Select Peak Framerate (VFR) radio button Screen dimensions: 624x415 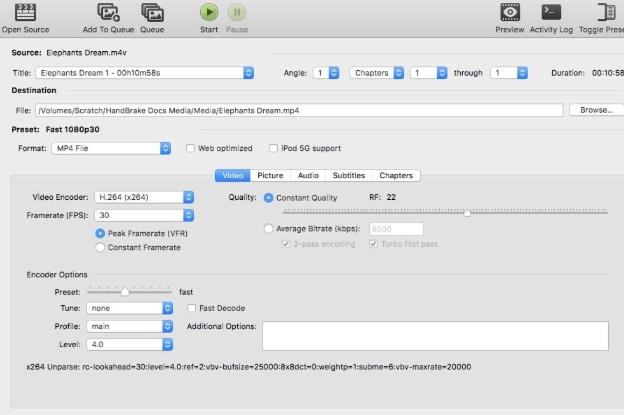point(100,233)
